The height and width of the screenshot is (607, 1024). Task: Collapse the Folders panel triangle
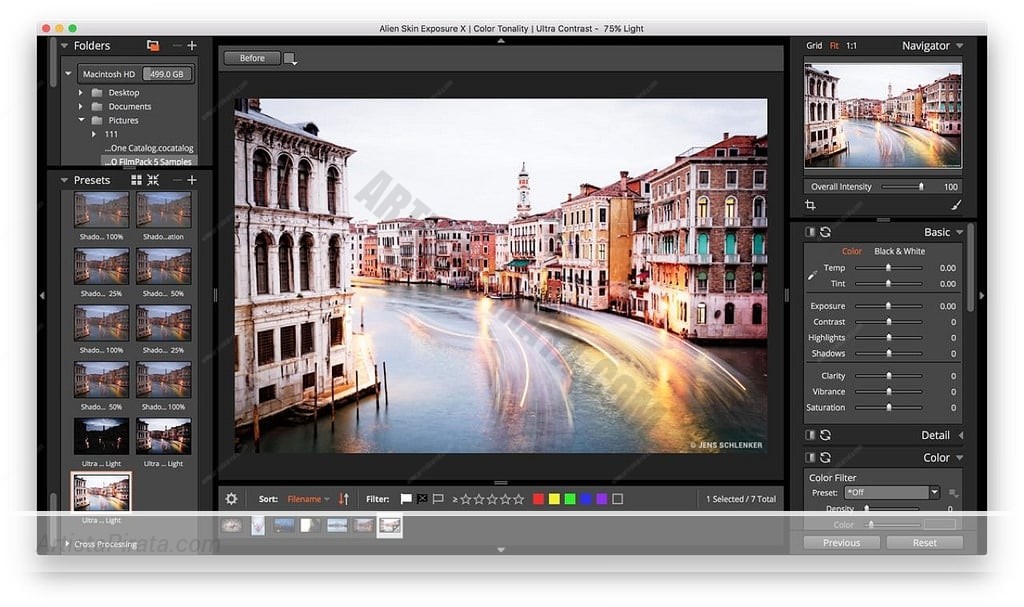[x=64, y=46]
